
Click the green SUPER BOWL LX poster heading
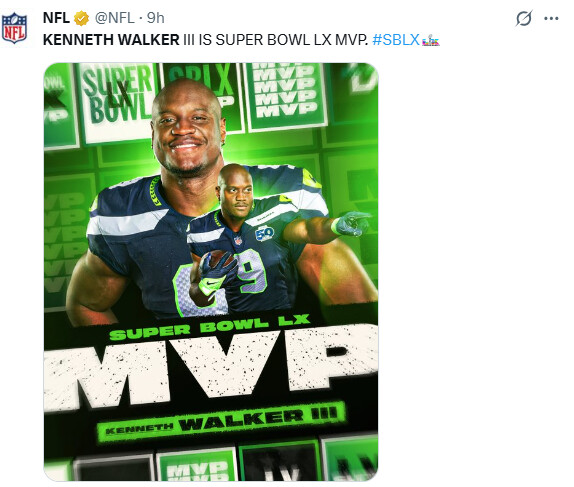pos(209,327)
